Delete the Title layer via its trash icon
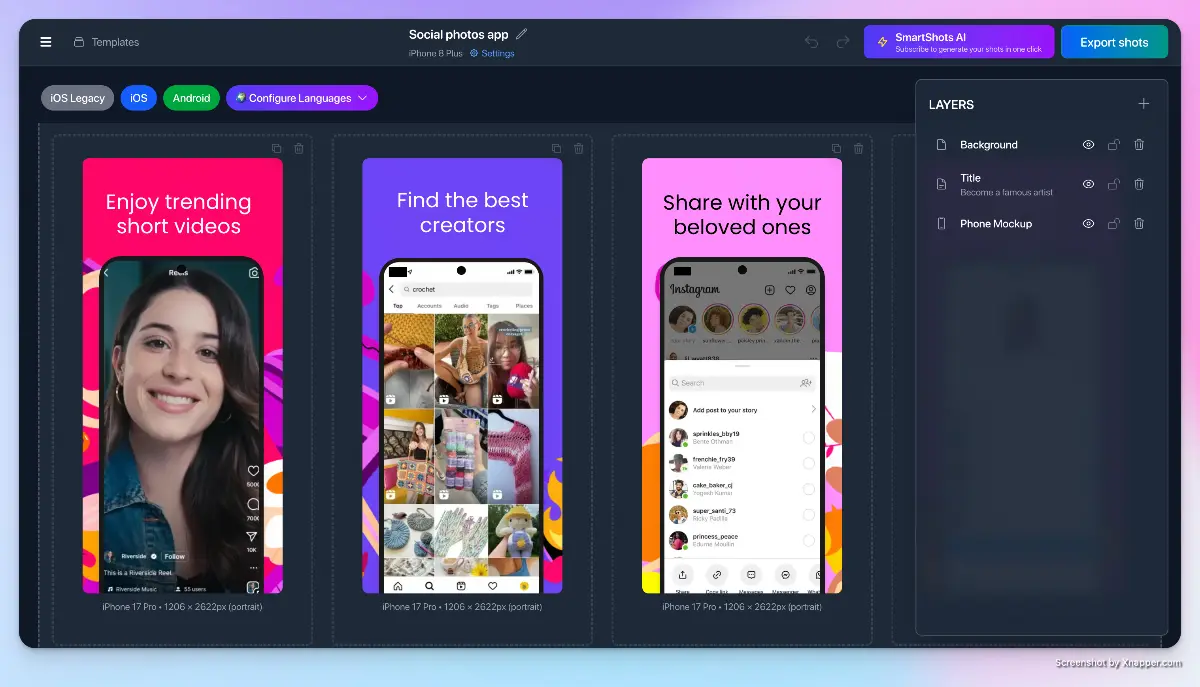1200x687 pixels. click(x=1139, y=184)
